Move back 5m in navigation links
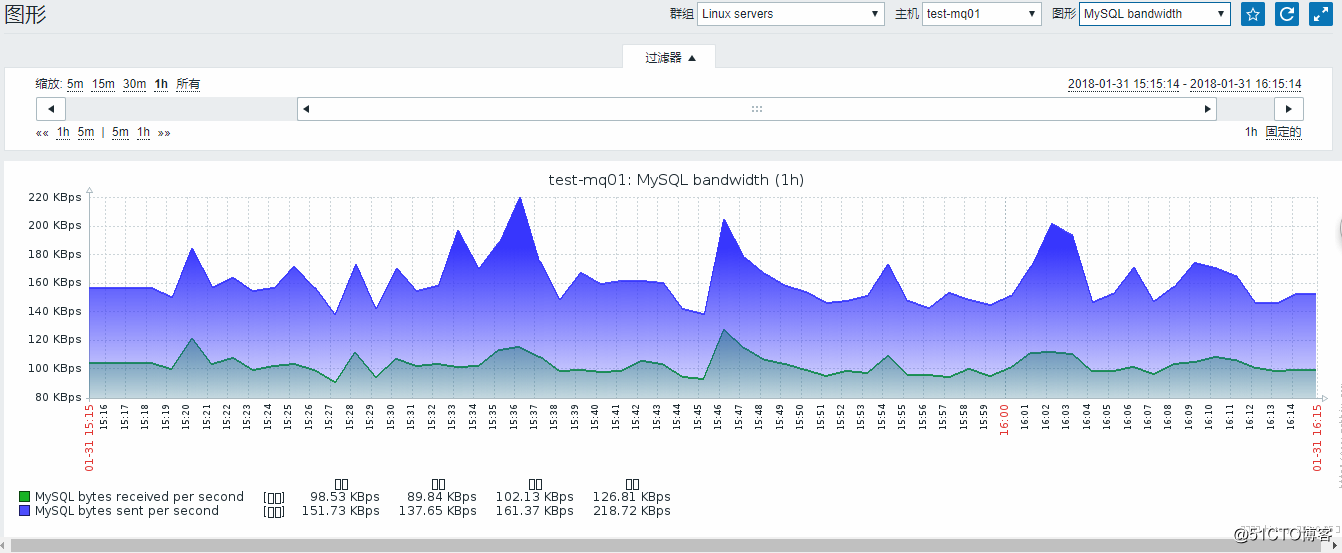The height and width of the screenshot is (553, 1342). (x=86, y=132)
